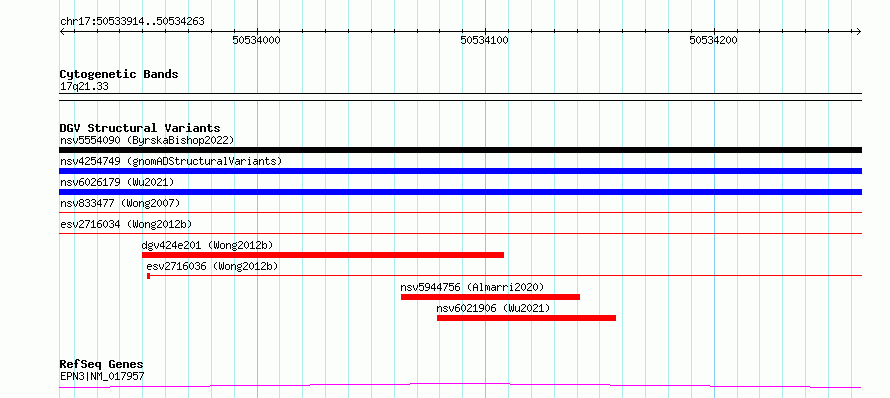Click the blue nsv4254749 variant bar

click(x=460, y=171)
